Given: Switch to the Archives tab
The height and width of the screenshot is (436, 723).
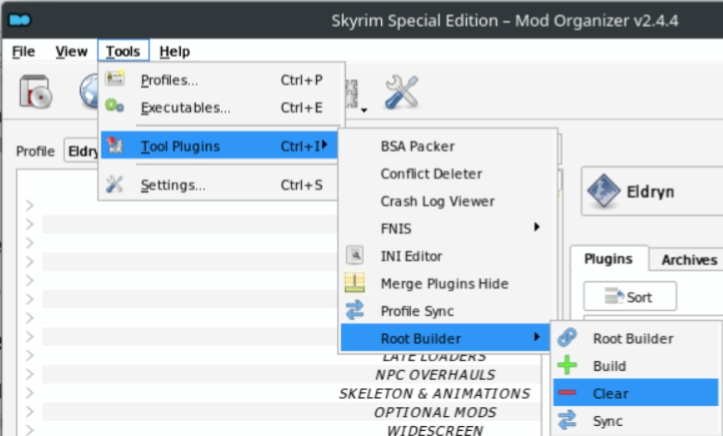Looking at the screenshot, I should [x=688, y=259].
